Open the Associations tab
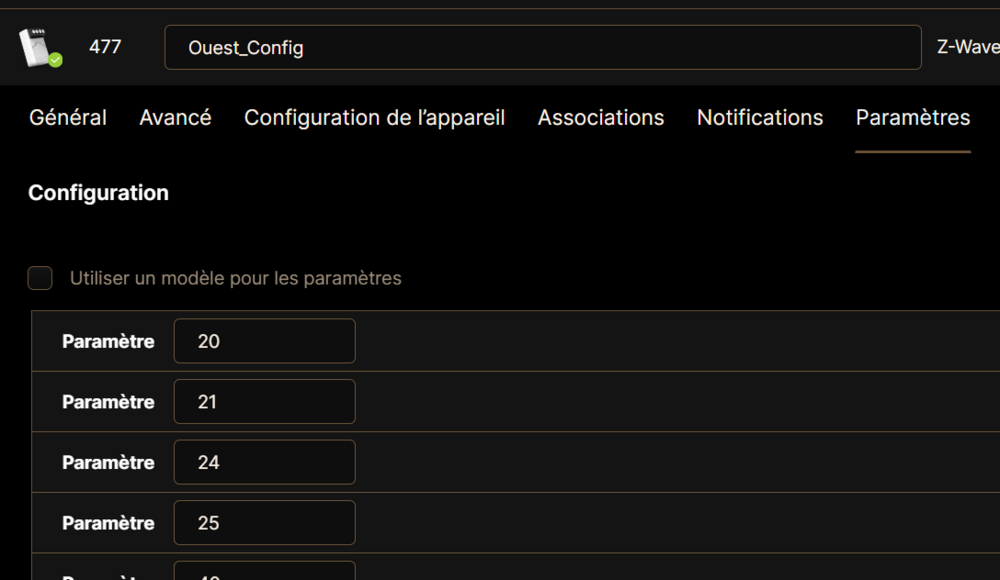The width and height of the screenshot is (1000, 580). click(601, 117)
